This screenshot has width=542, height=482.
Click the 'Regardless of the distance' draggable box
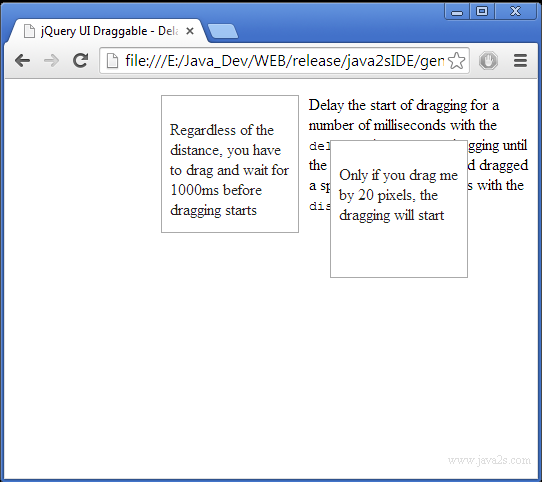(x=230, y=164)
